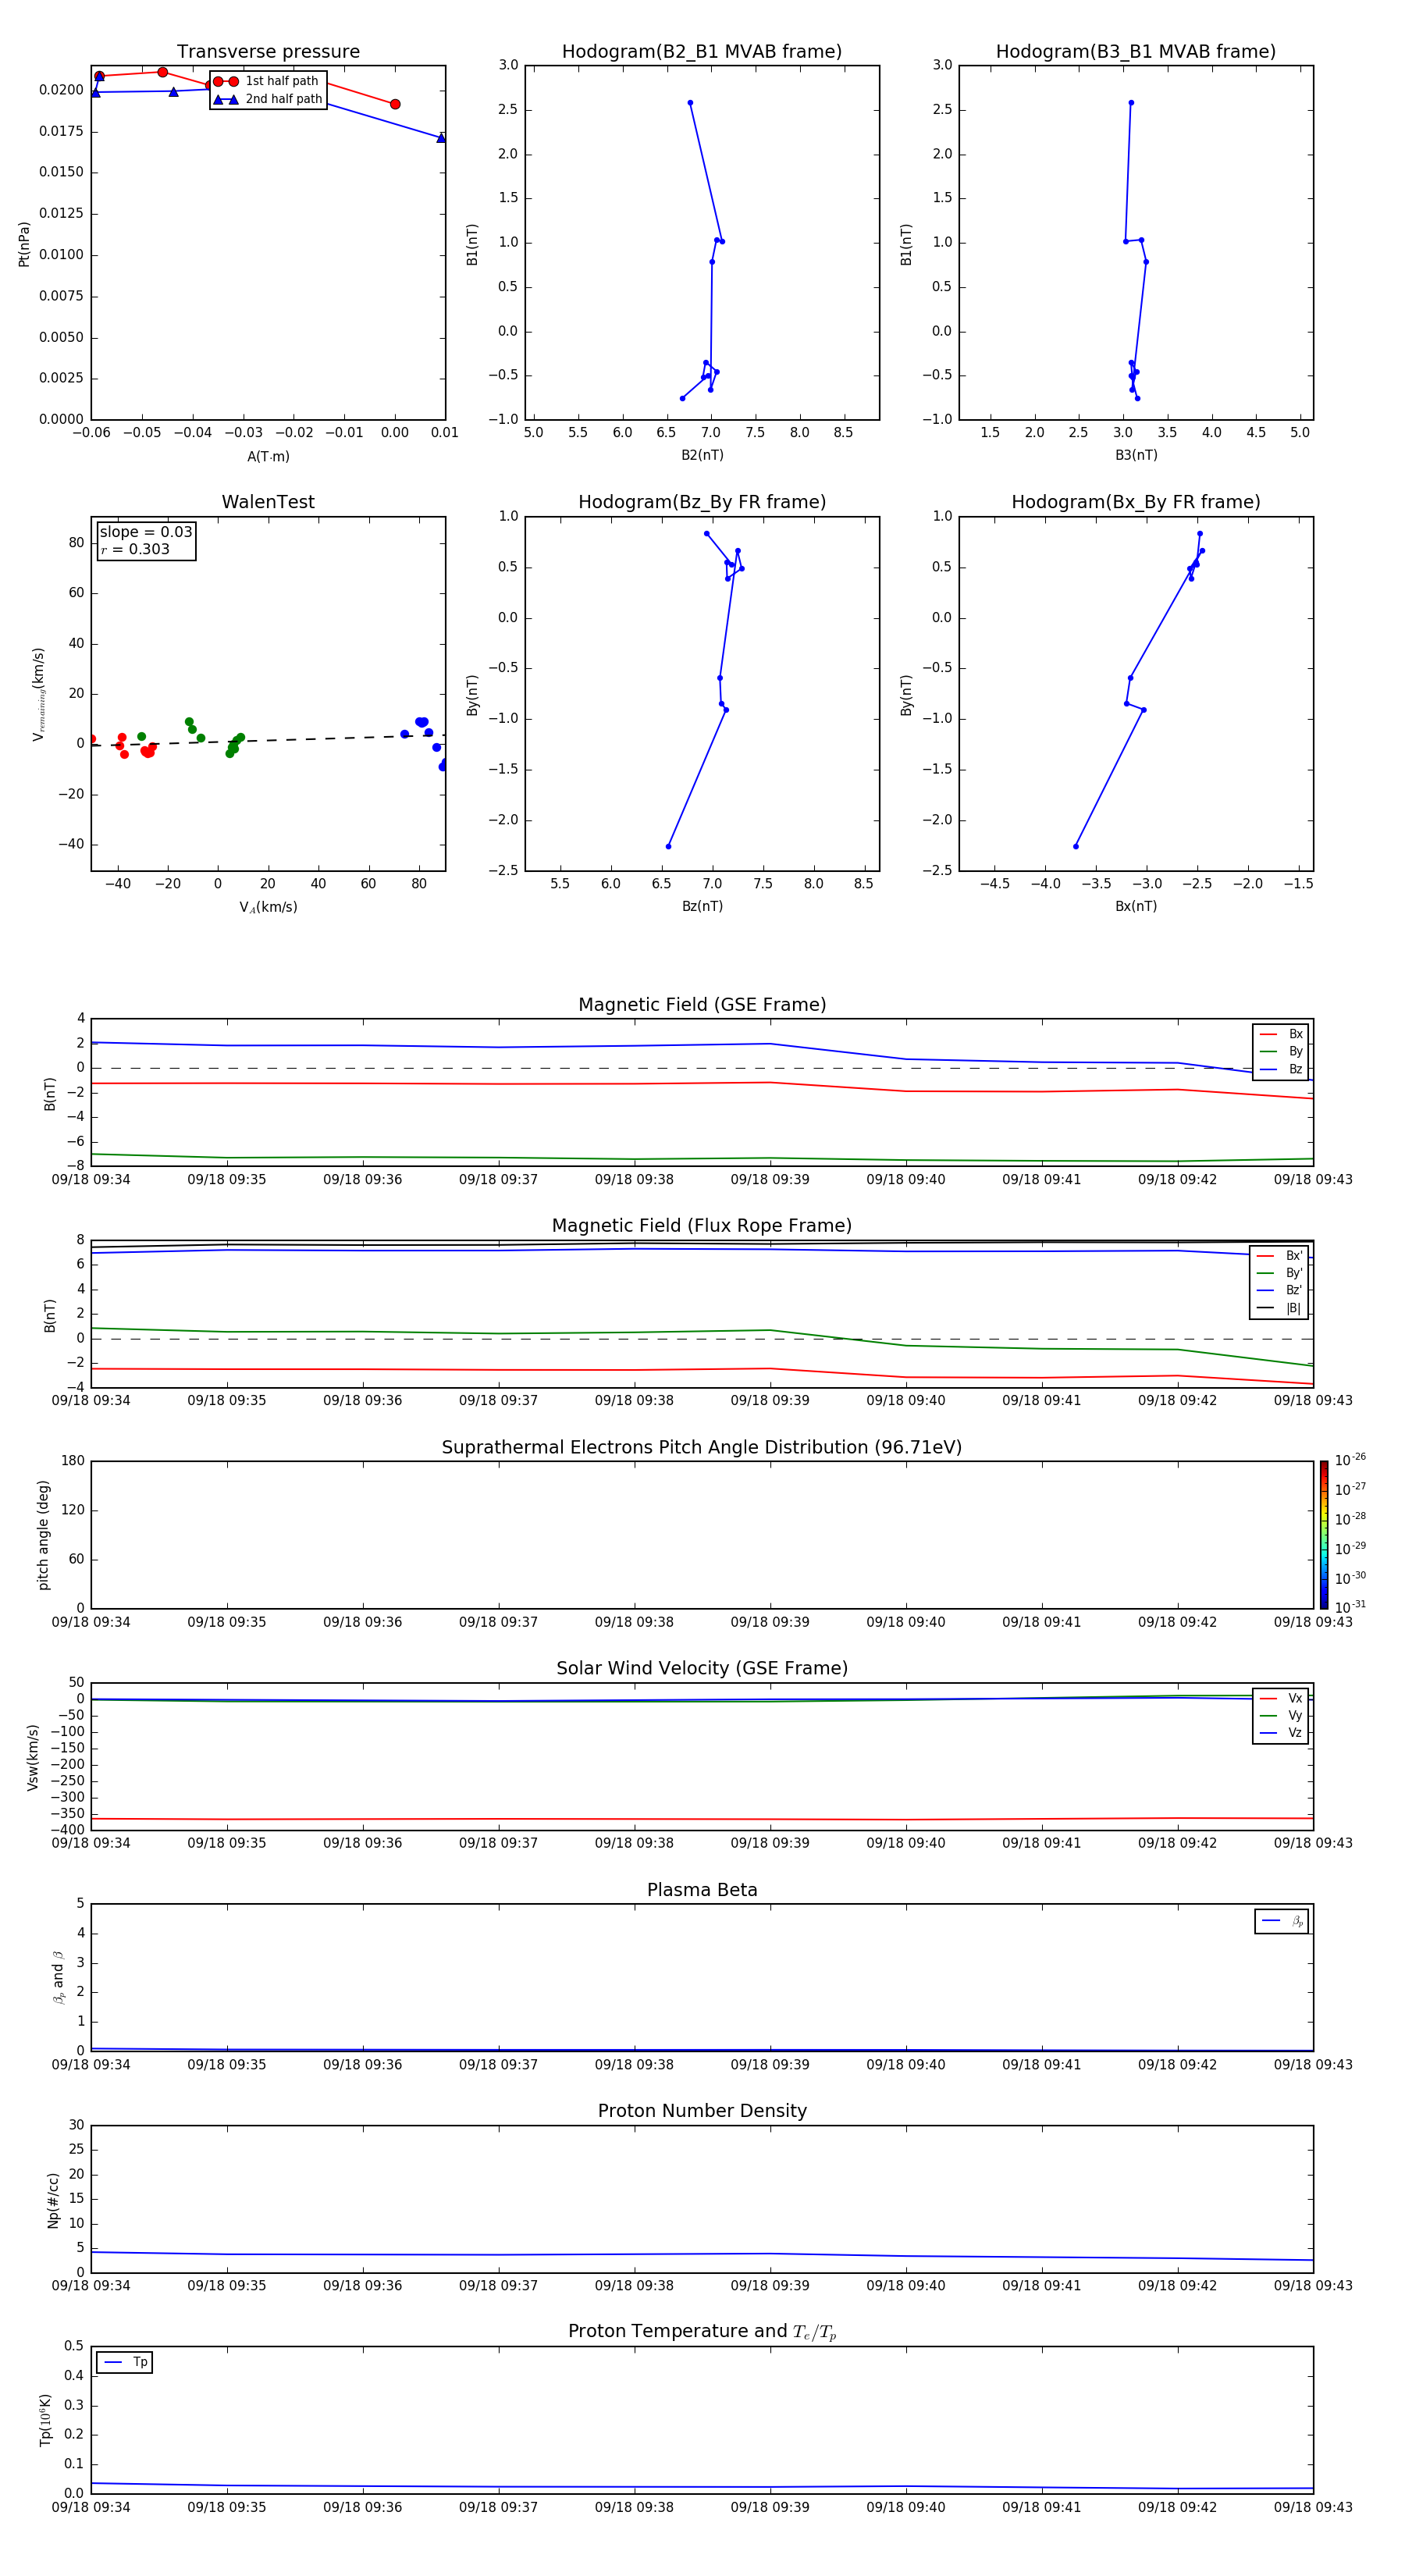Click the Pt(nPa) y-axis label
The image size is (1405, 2576).
point(24,243)
